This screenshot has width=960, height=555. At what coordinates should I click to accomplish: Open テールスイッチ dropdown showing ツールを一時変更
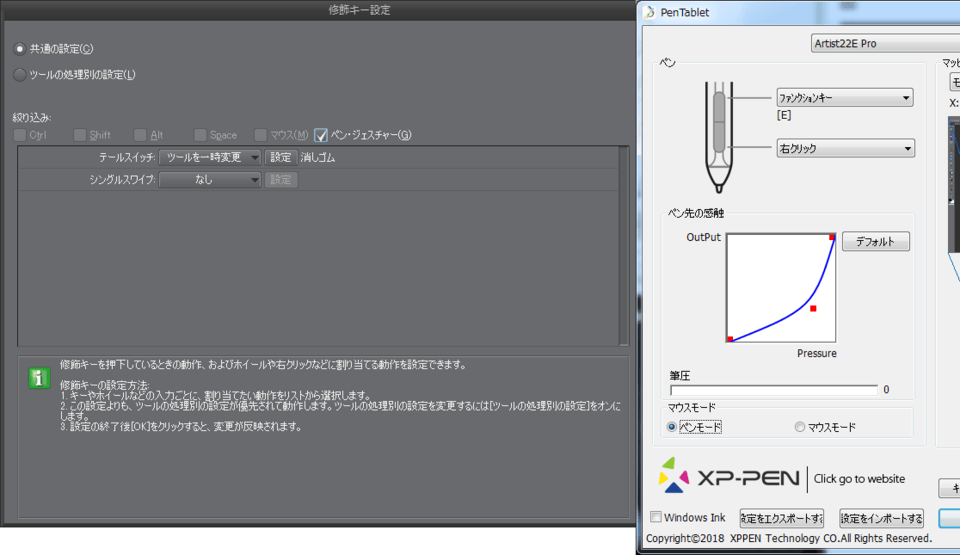point(210,157)
